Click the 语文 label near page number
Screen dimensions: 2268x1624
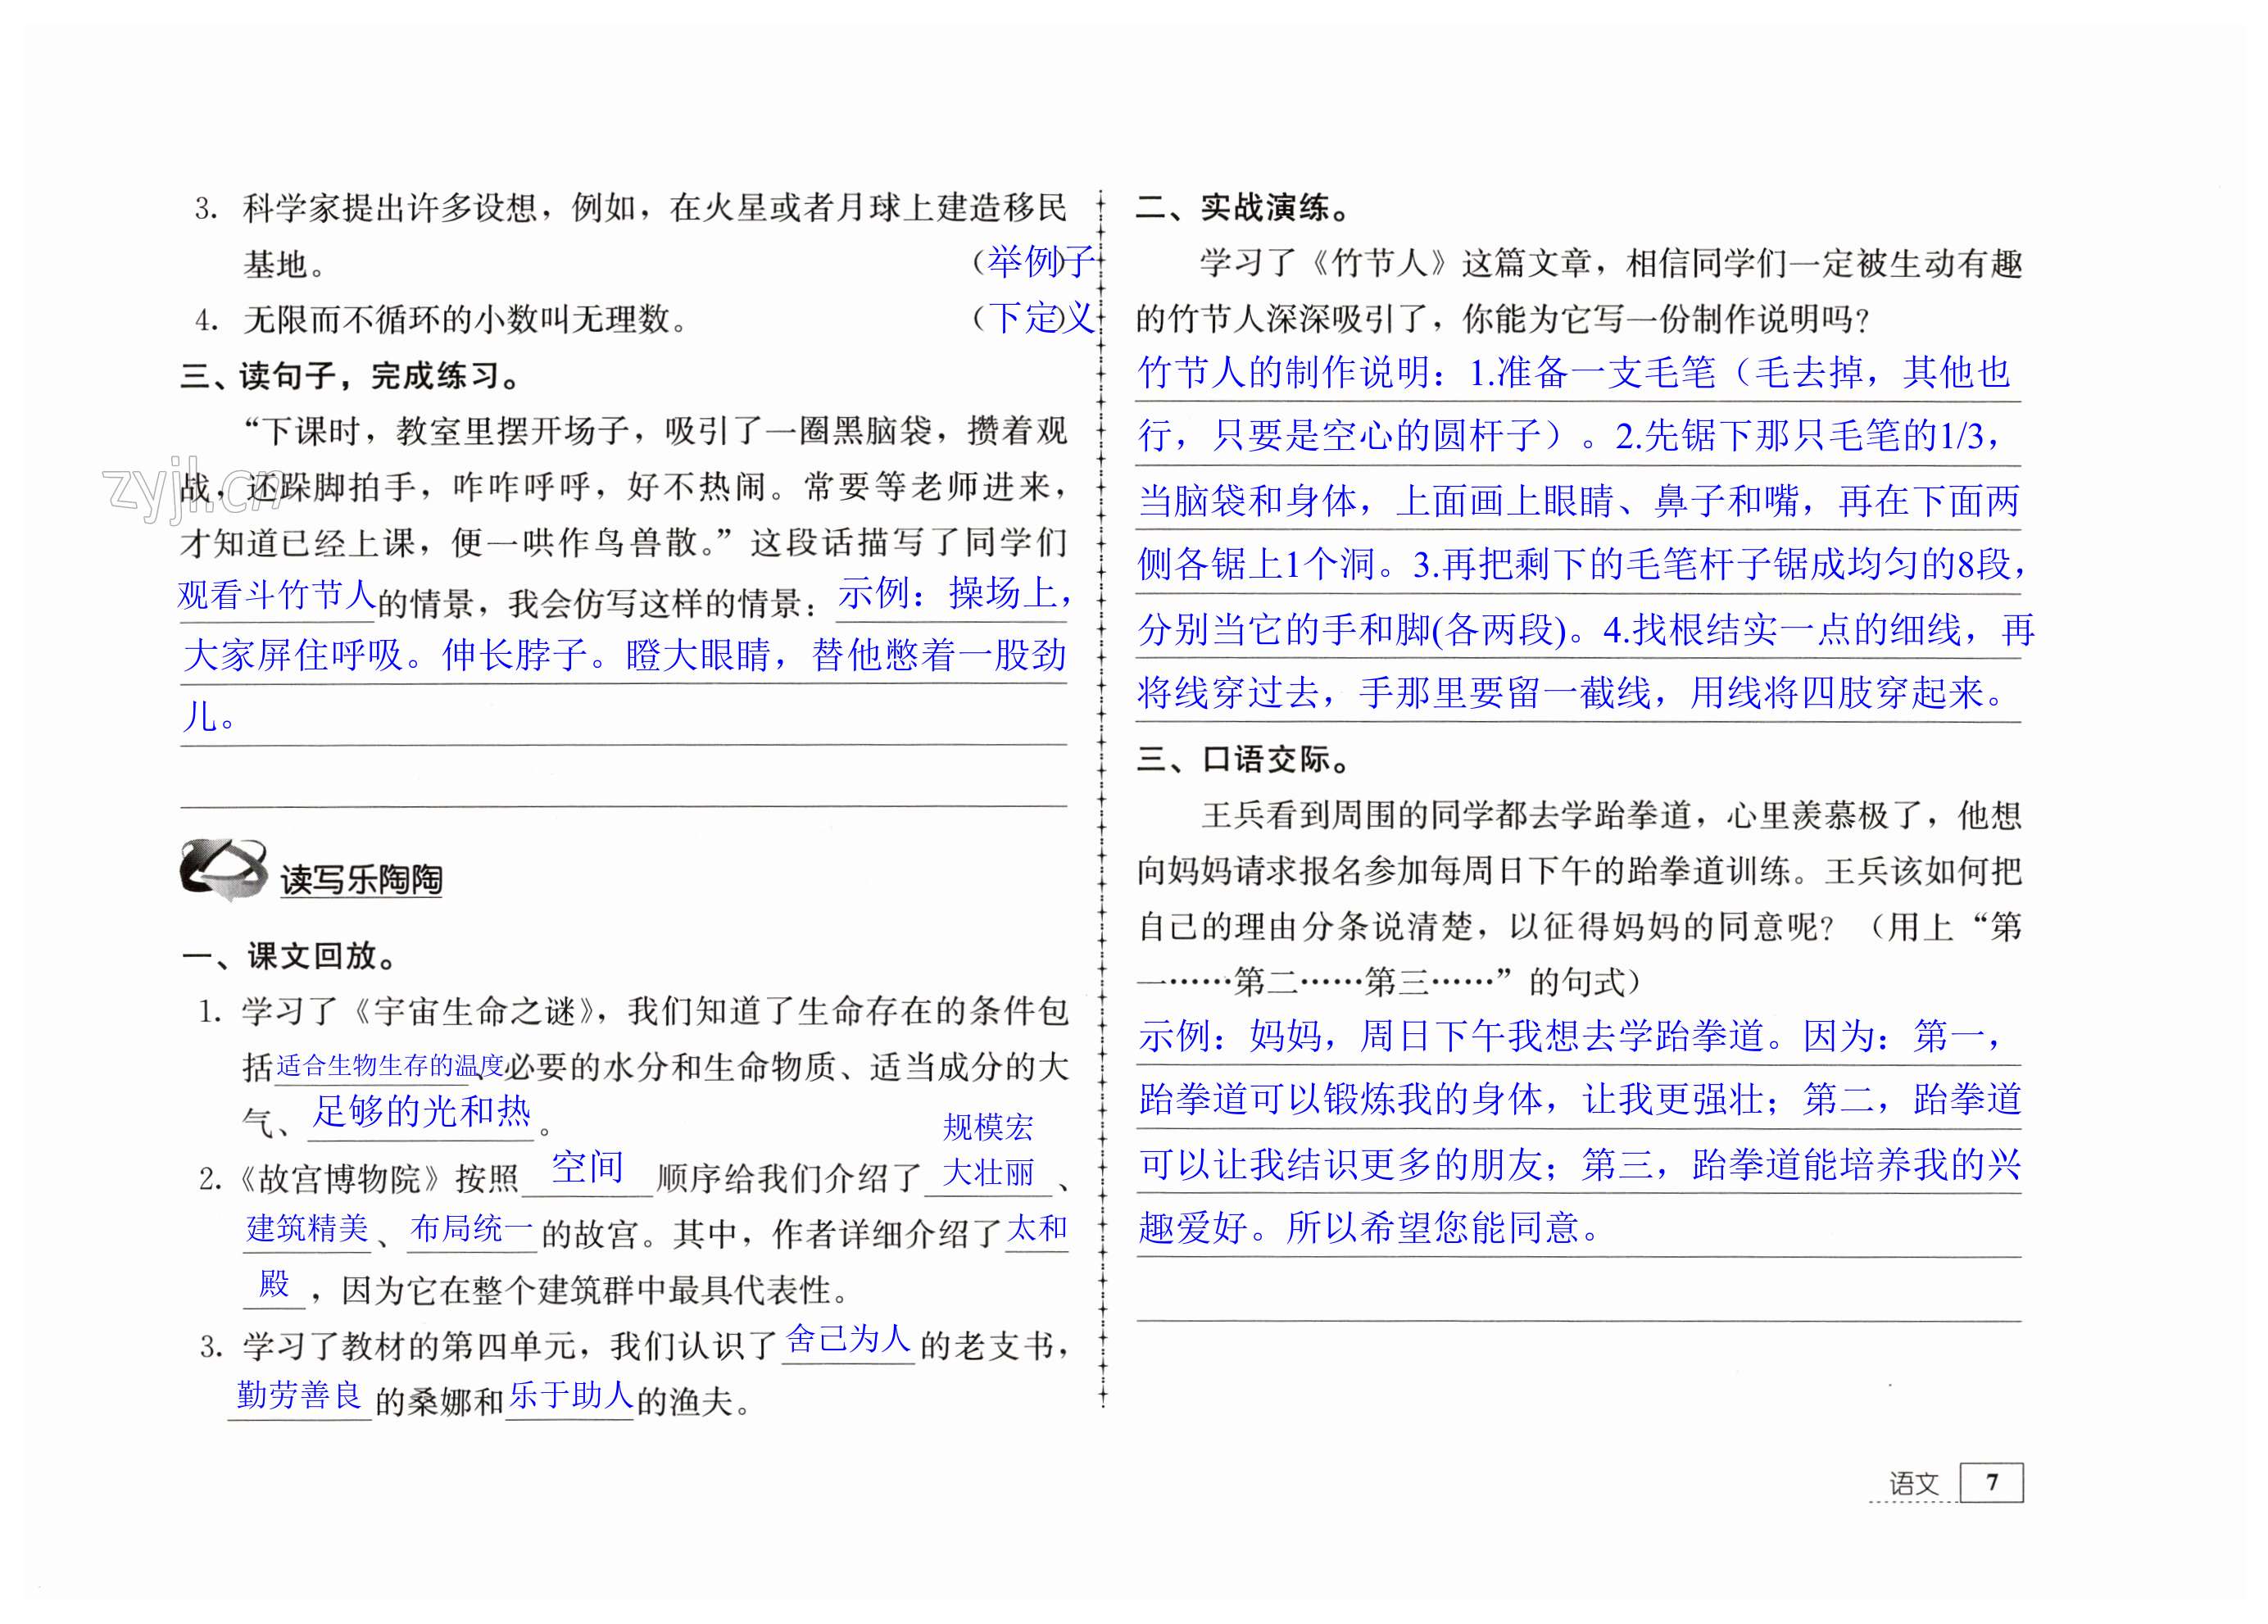(1913, 1483)
